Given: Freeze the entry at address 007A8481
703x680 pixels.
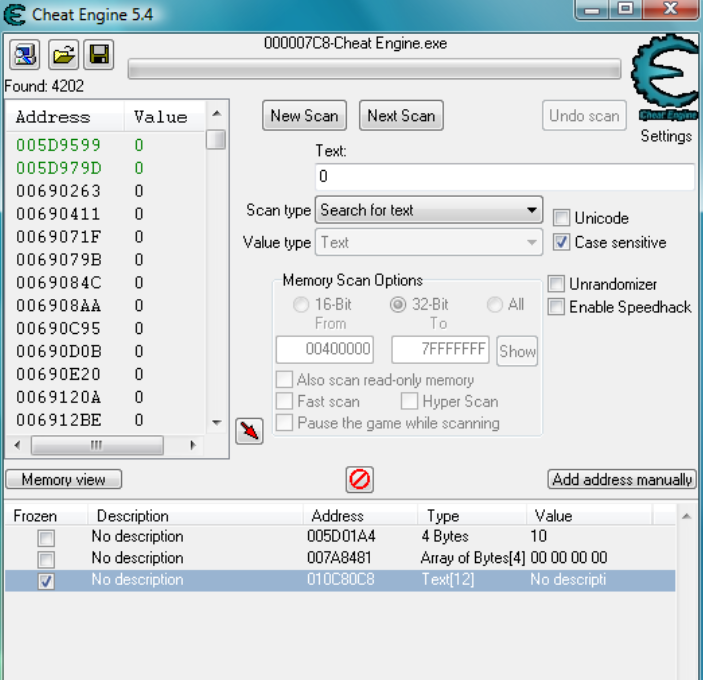Looking at the screenshot, I should coord(46,559).
